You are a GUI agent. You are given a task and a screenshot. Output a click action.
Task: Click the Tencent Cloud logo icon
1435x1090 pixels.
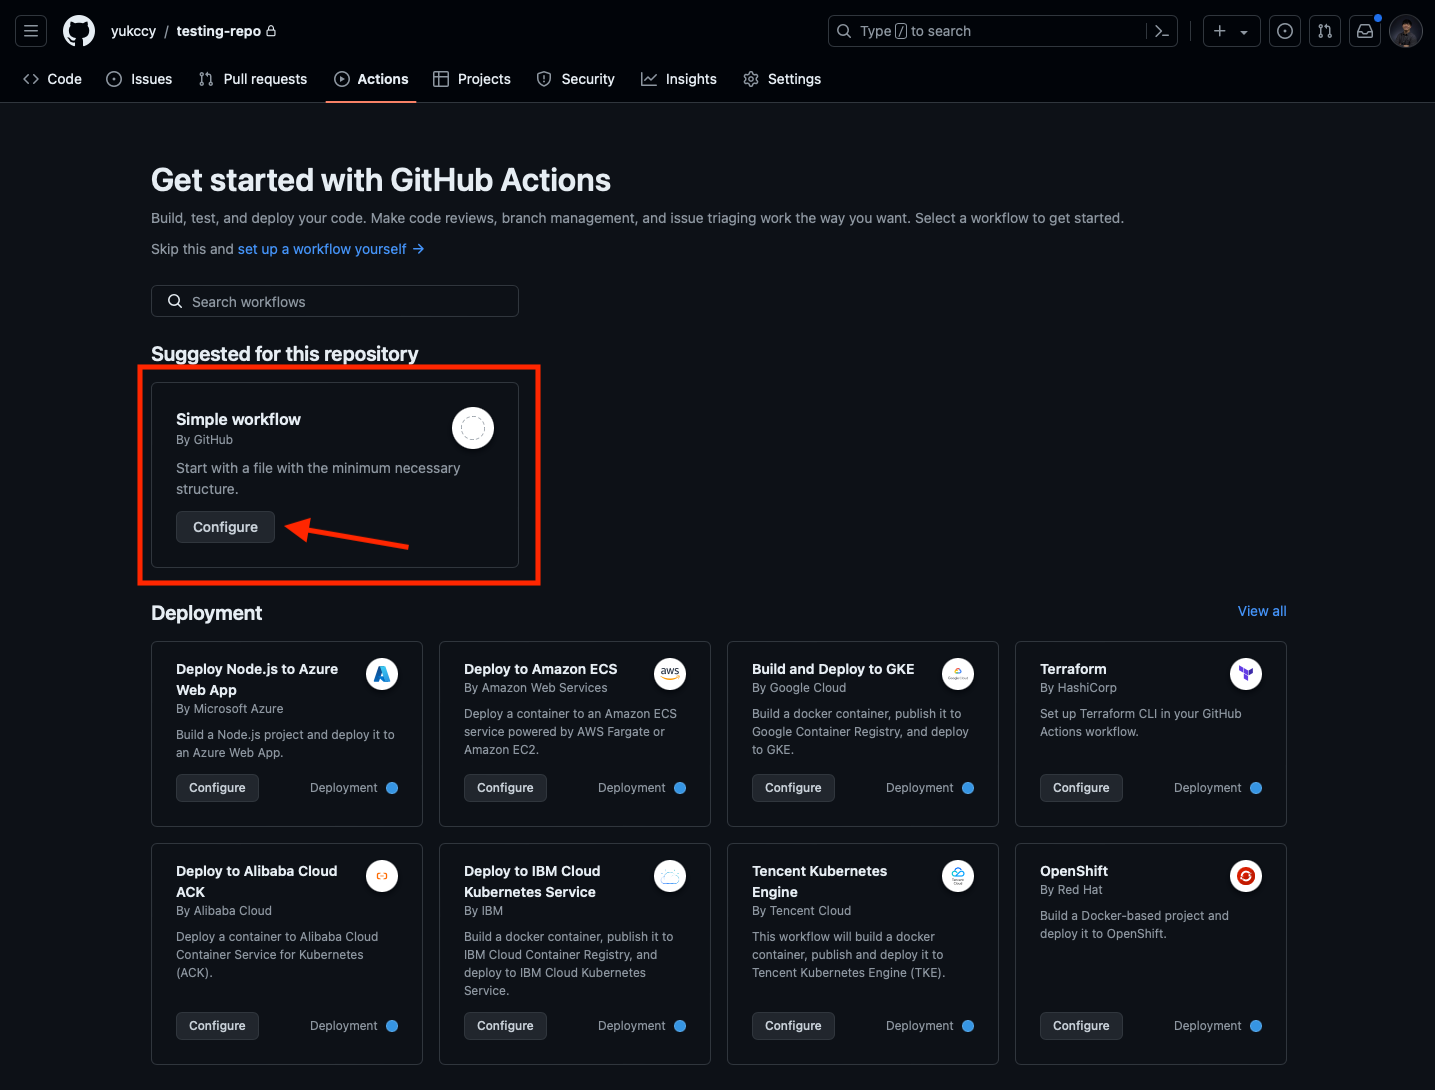(x=958, y=876)
